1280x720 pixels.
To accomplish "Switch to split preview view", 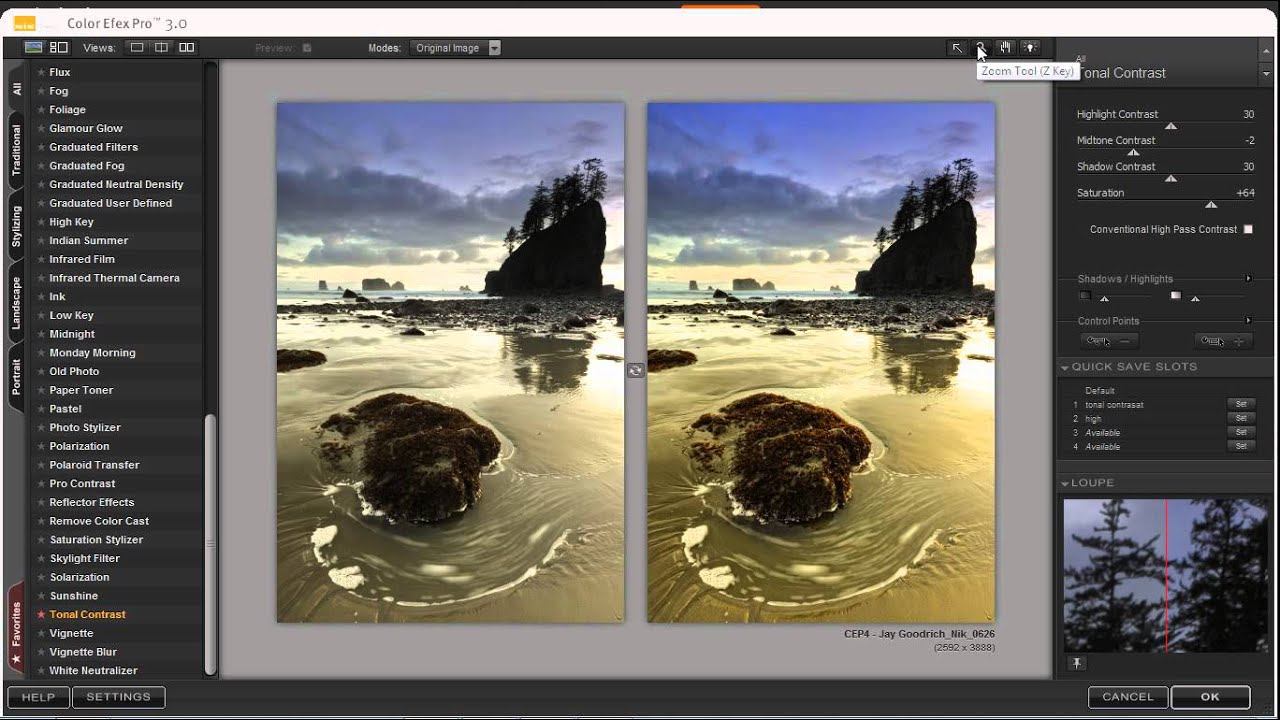I will point(161,47).
